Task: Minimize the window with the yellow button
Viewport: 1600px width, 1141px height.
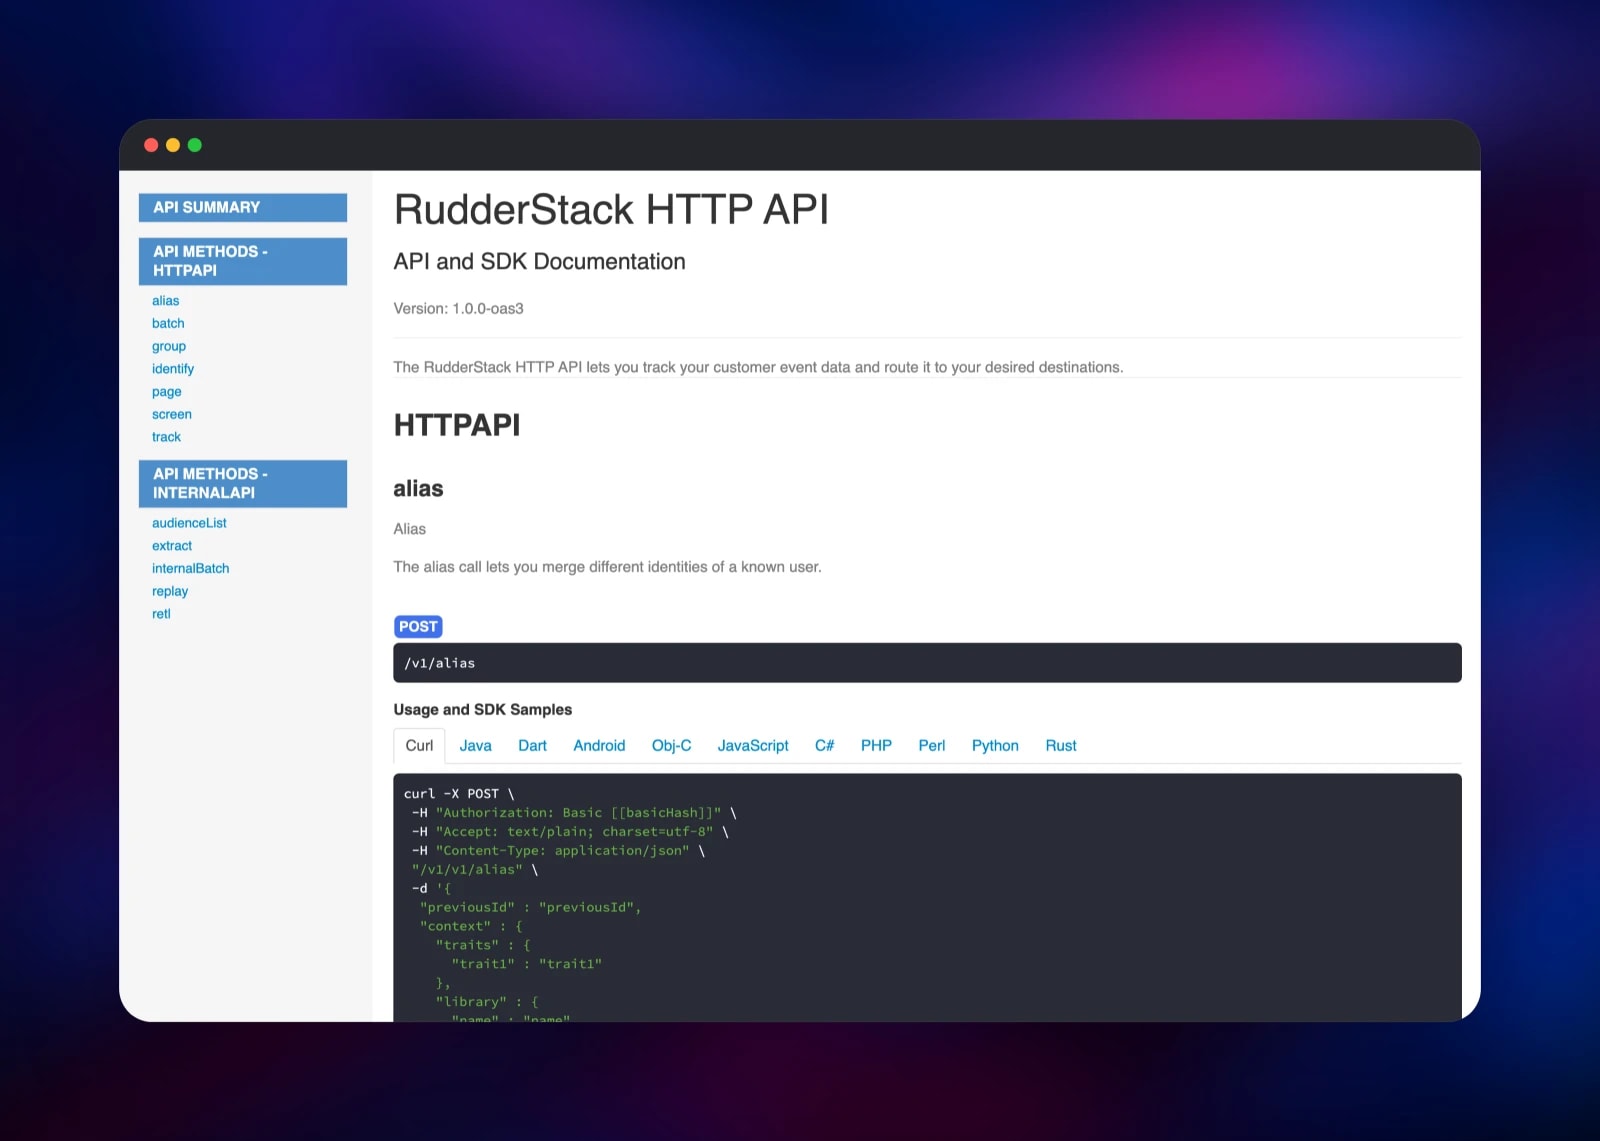Action: pos(173,145)
